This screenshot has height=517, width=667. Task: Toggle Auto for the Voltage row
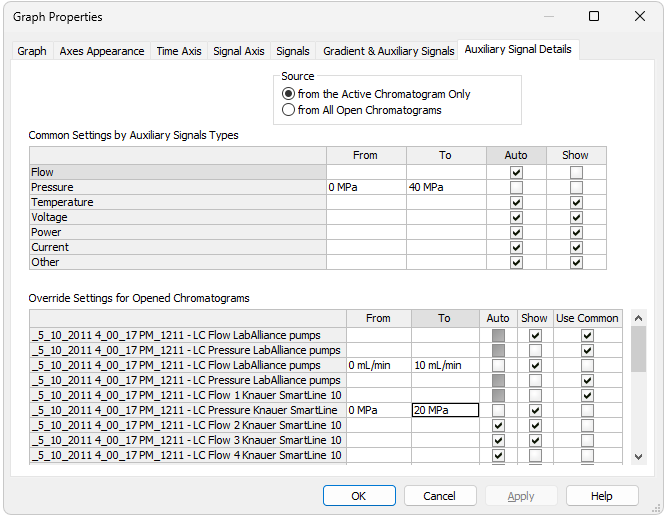coord(516,217)
